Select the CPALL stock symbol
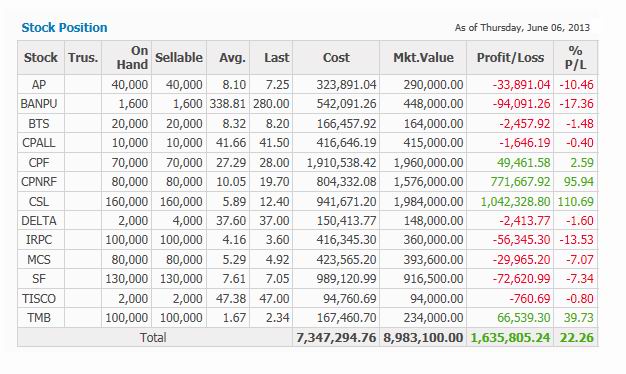 [39, 143]
